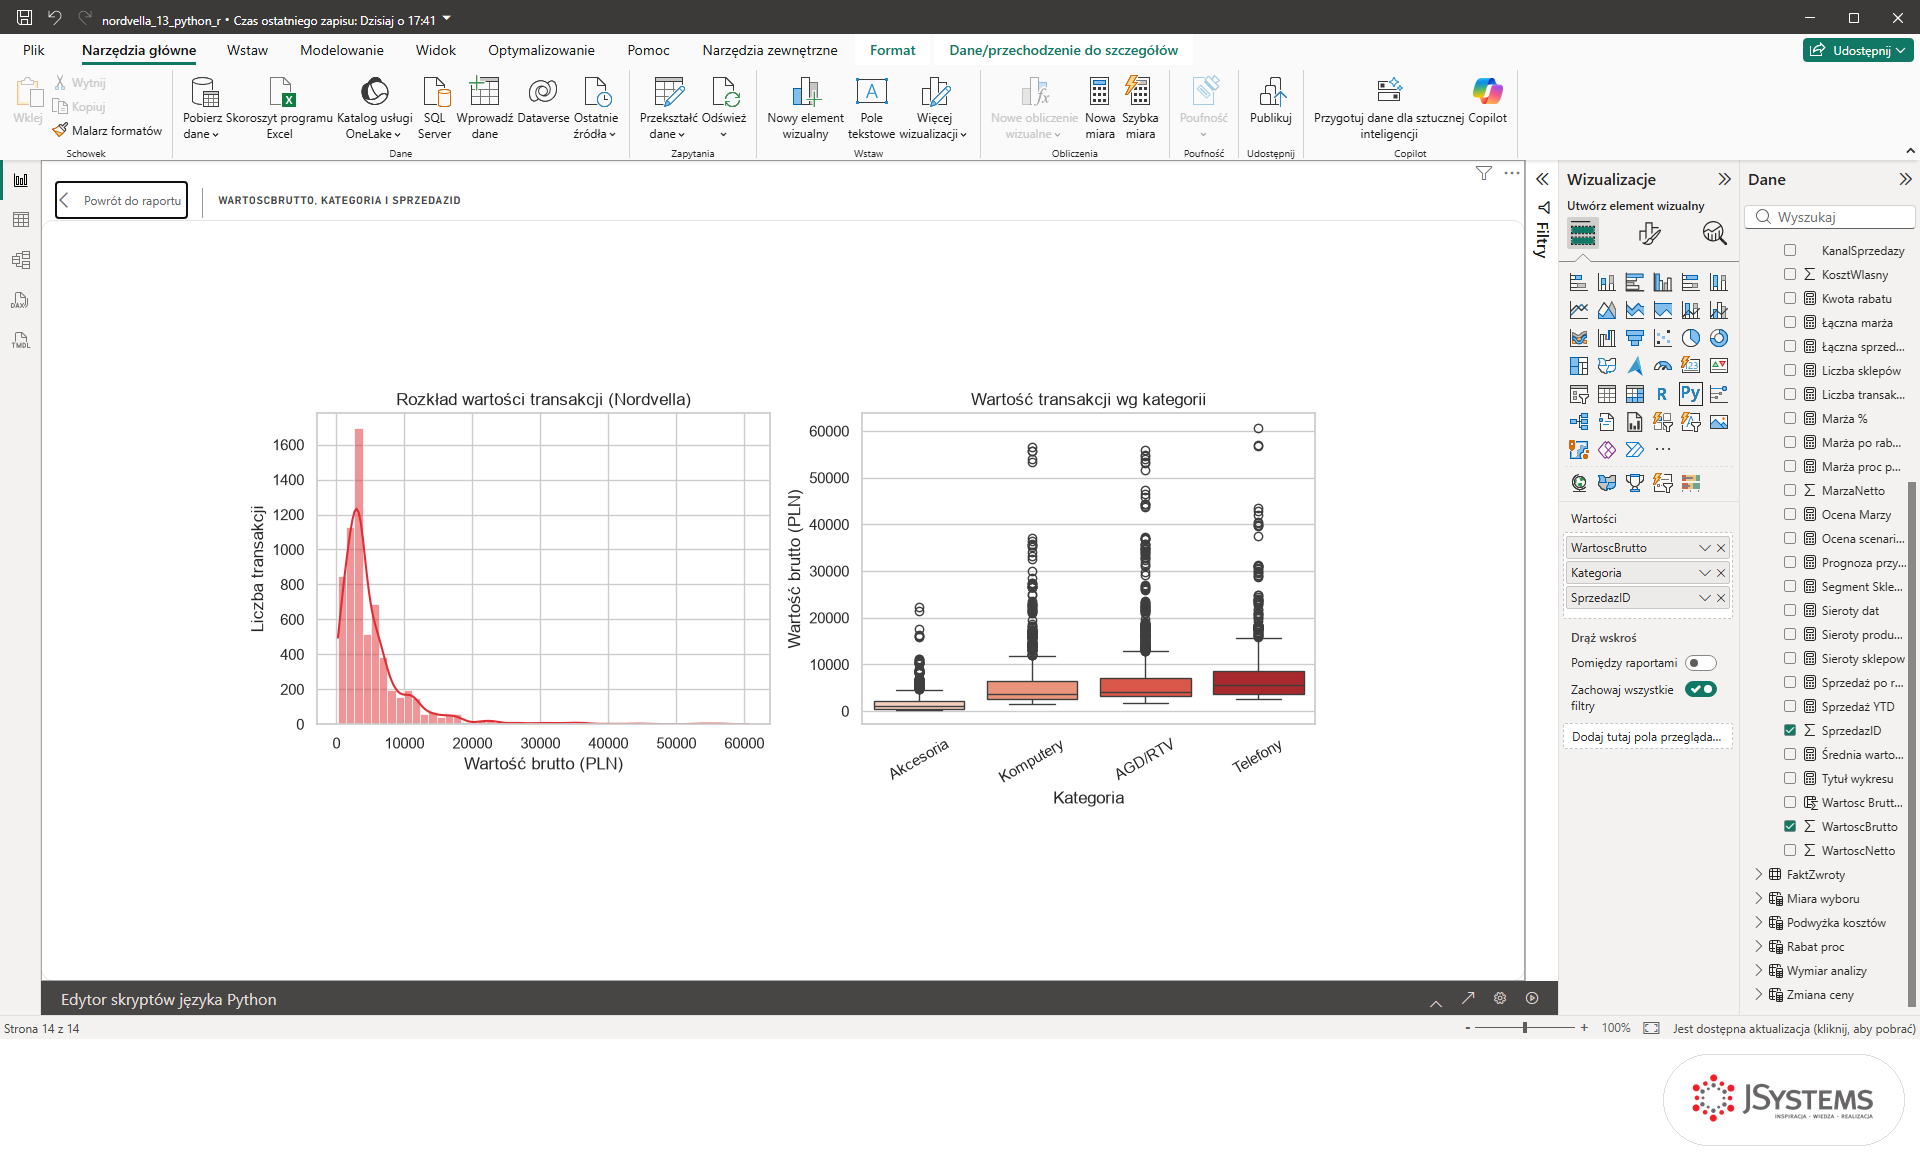The width and height of the screenshot is (1920, 1161).
Task: Open Python script editor settings gear
Action: tap(1500, 998)
